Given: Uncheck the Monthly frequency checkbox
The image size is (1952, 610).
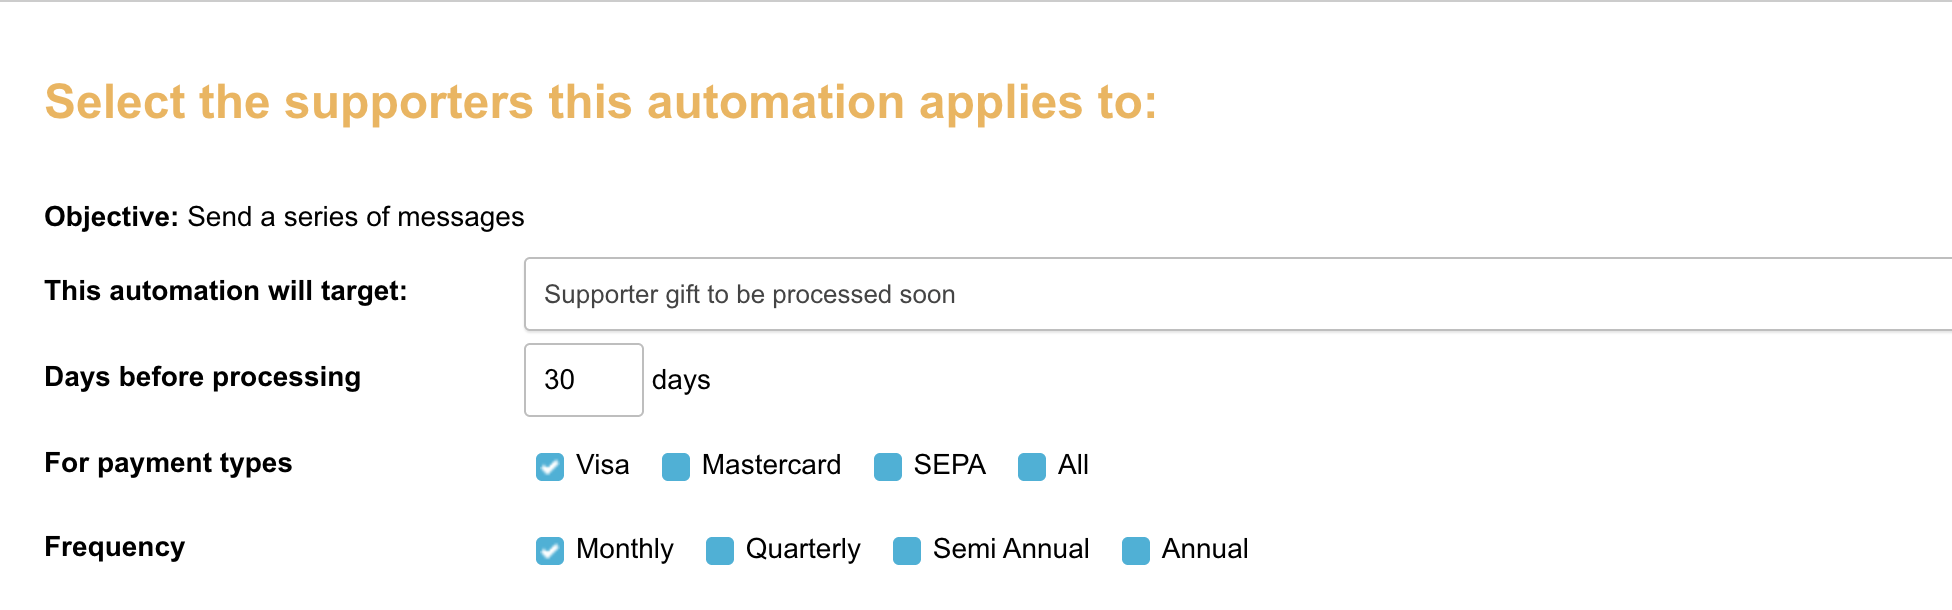Looking at the screenshot, I should pyautogui.click(x=550, y=551).
